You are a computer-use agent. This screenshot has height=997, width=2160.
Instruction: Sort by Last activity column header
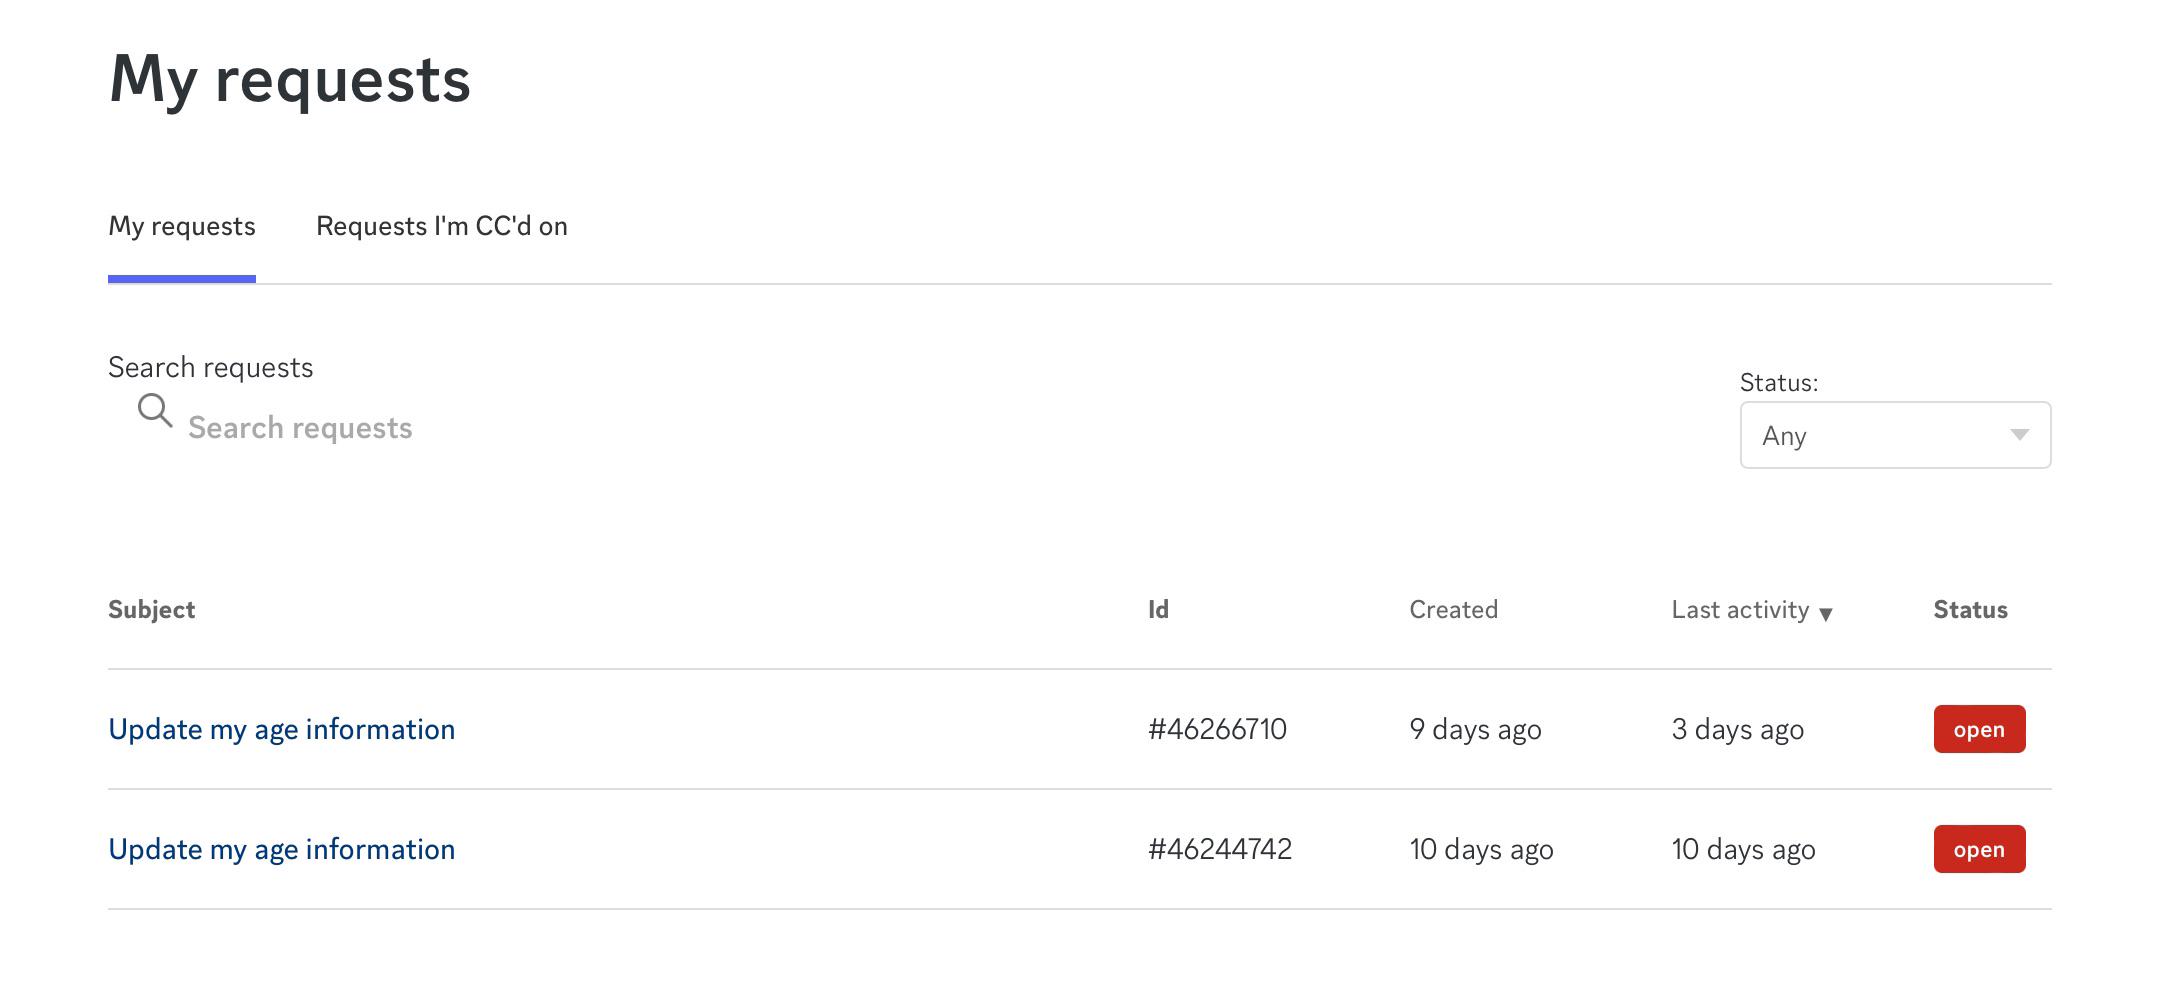(x=1739, y=610)
